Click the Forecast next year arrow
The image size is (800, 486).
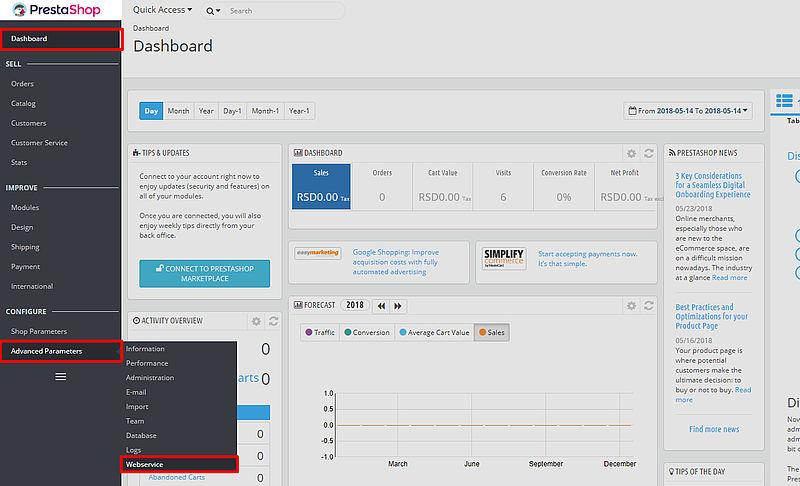(398, 305)
